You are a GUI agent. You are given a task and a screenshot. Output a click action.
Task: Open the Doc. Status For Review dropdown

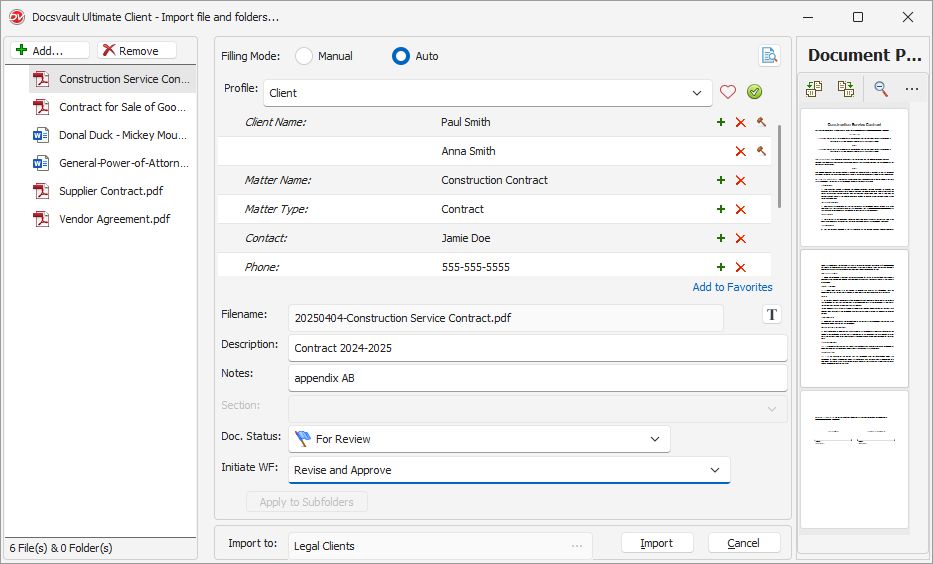coord(654,439)
